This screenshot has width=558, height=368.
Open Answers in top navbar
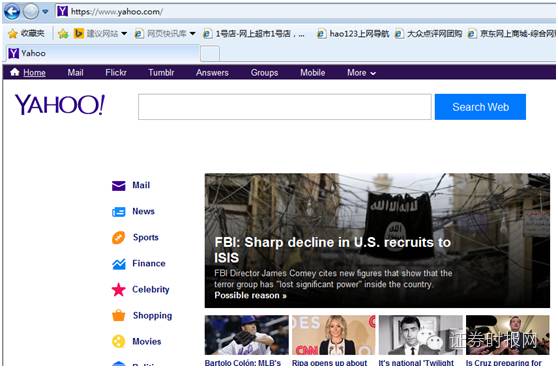click(212, 73)
